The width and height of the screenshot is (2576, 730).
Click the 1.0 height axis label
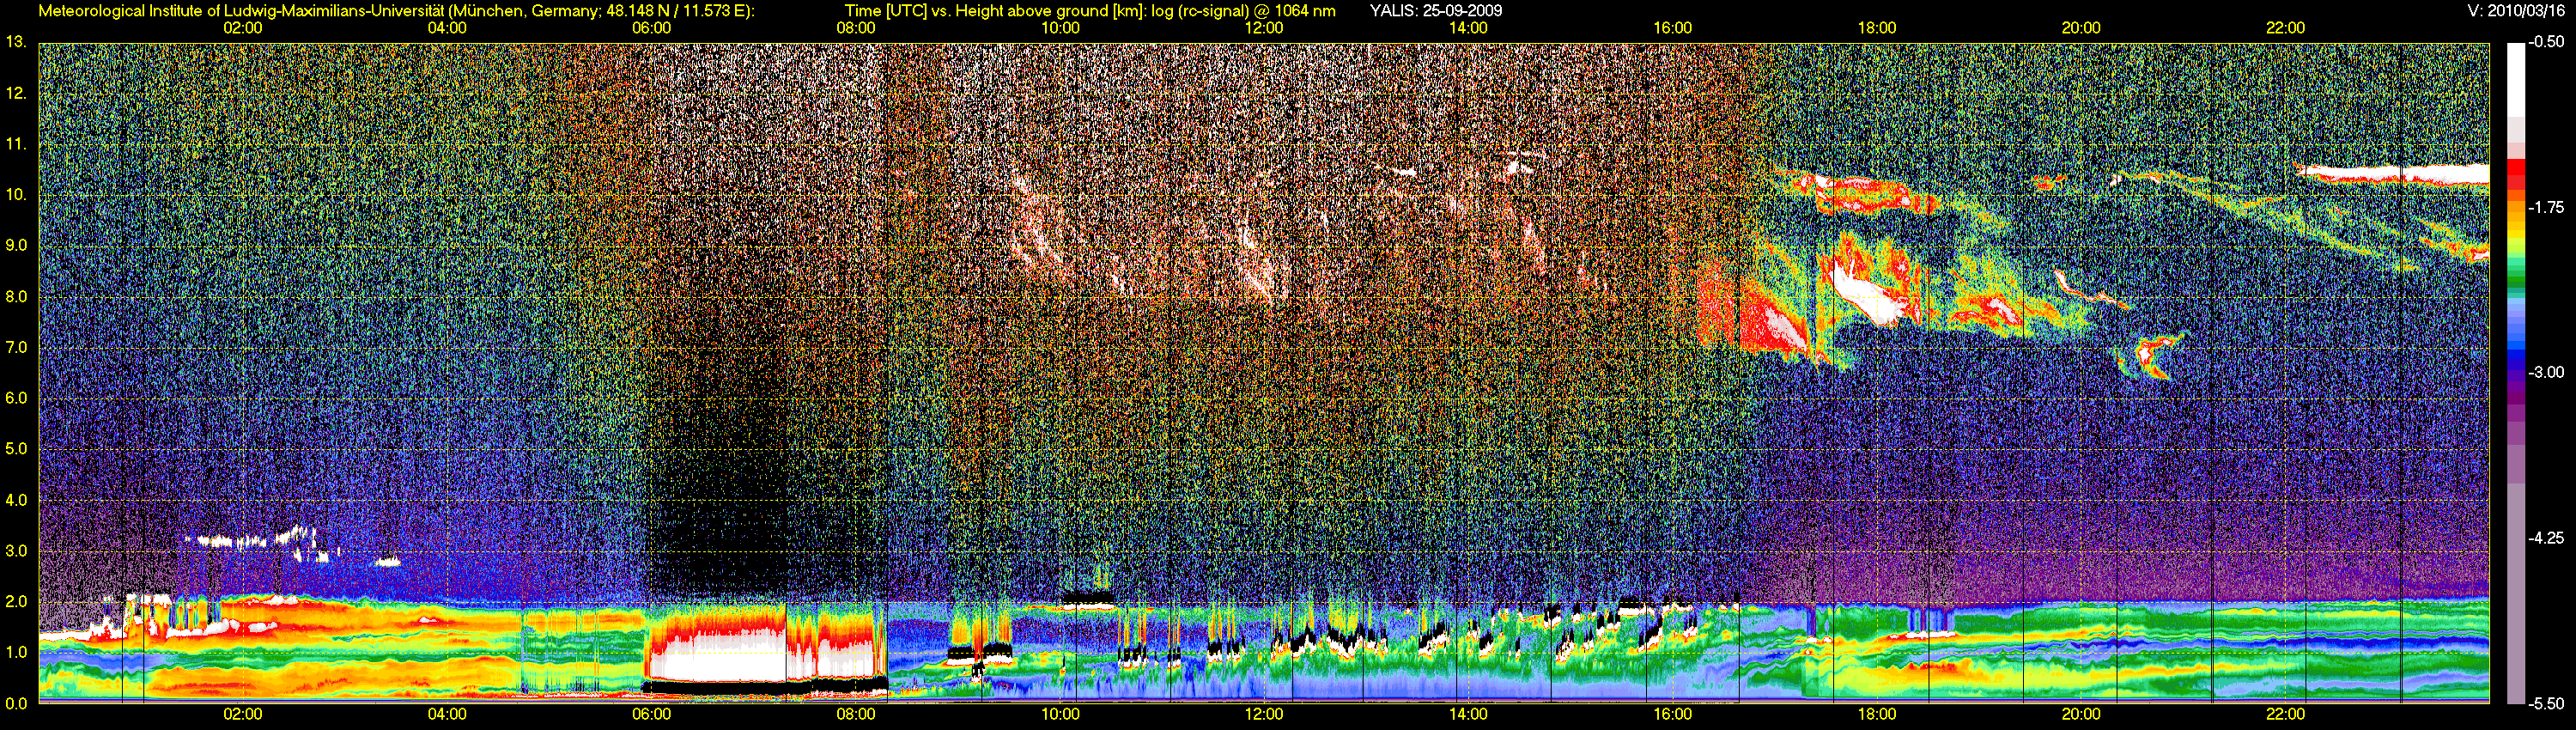click(15, 652)
